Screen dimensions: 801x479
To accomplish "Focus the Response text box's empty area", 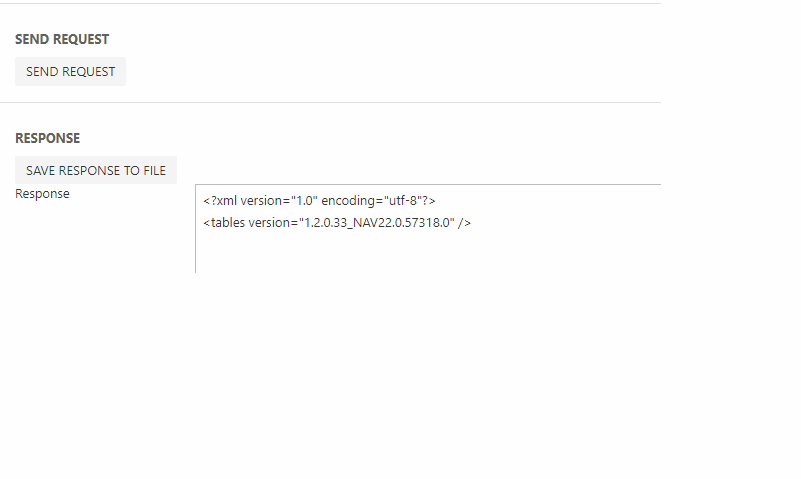I will pos(430,252).
